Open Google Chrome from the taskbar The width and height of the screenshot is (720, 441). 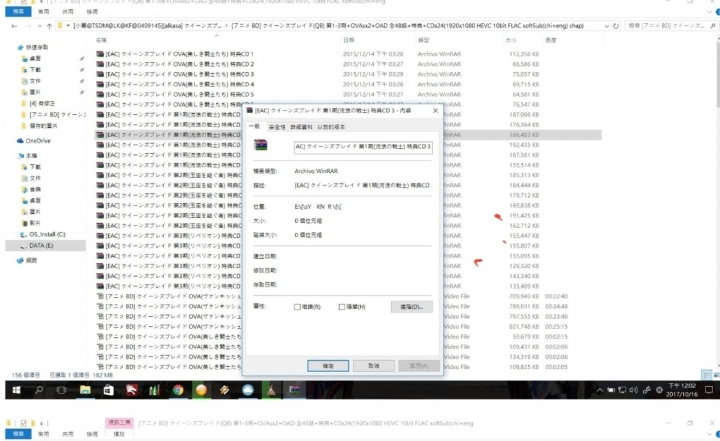pos(178,390)
